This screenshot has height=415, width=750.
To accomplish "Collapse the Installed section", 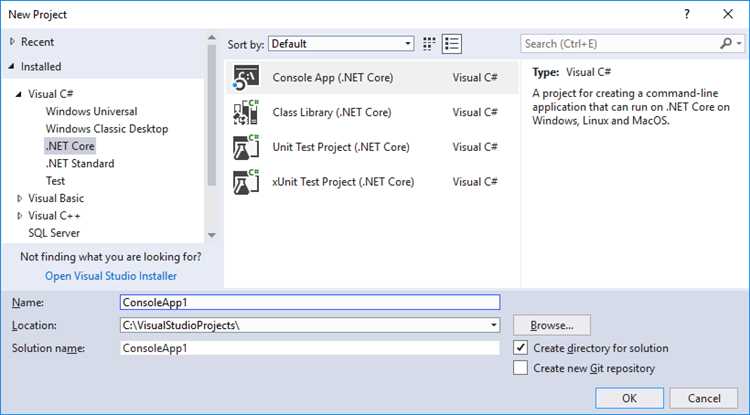I will tap(11, 66).
